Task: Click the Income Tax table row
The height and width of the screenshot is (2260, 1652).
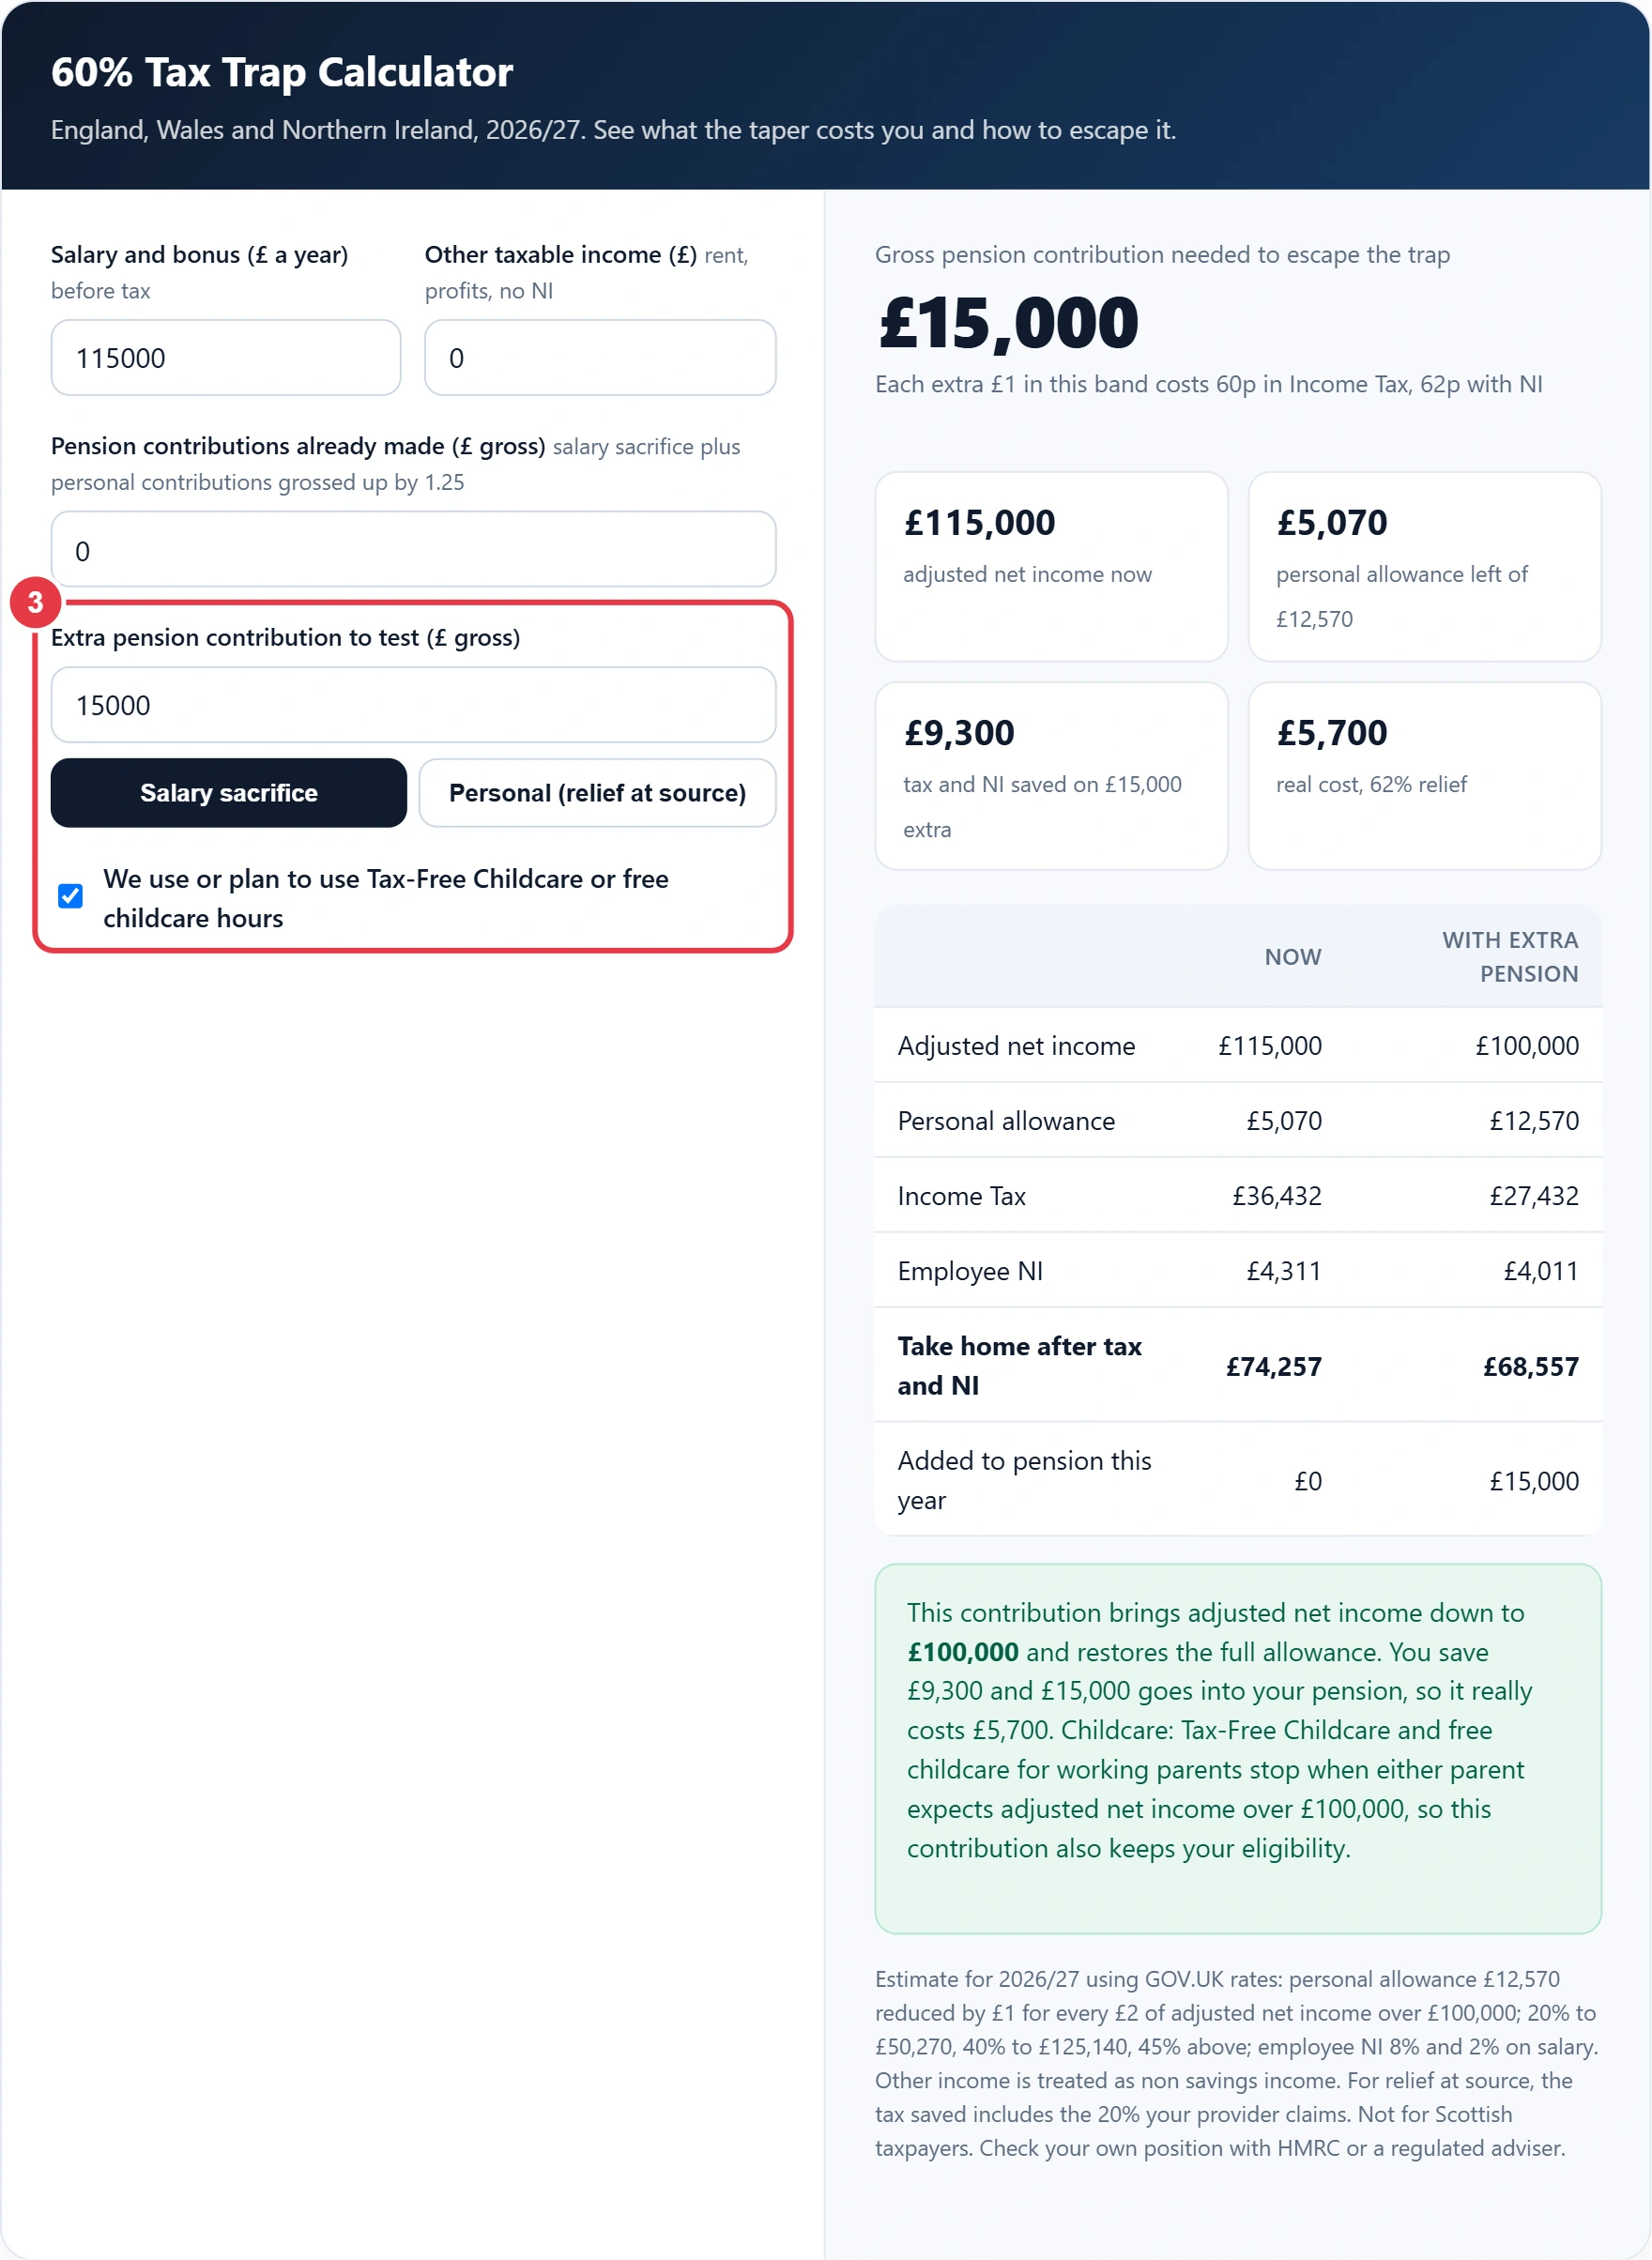Action: click(1238, 1196)
